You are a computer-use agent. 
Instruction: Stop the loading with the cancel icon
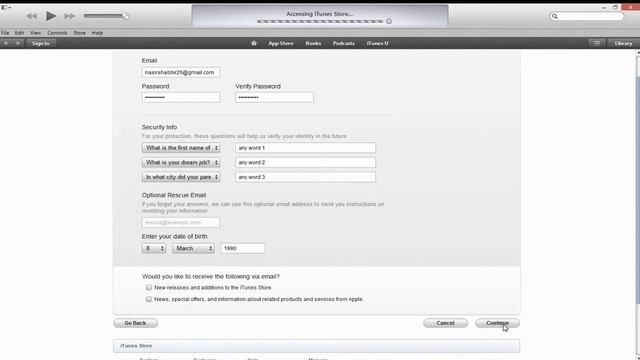pos(389,21)
